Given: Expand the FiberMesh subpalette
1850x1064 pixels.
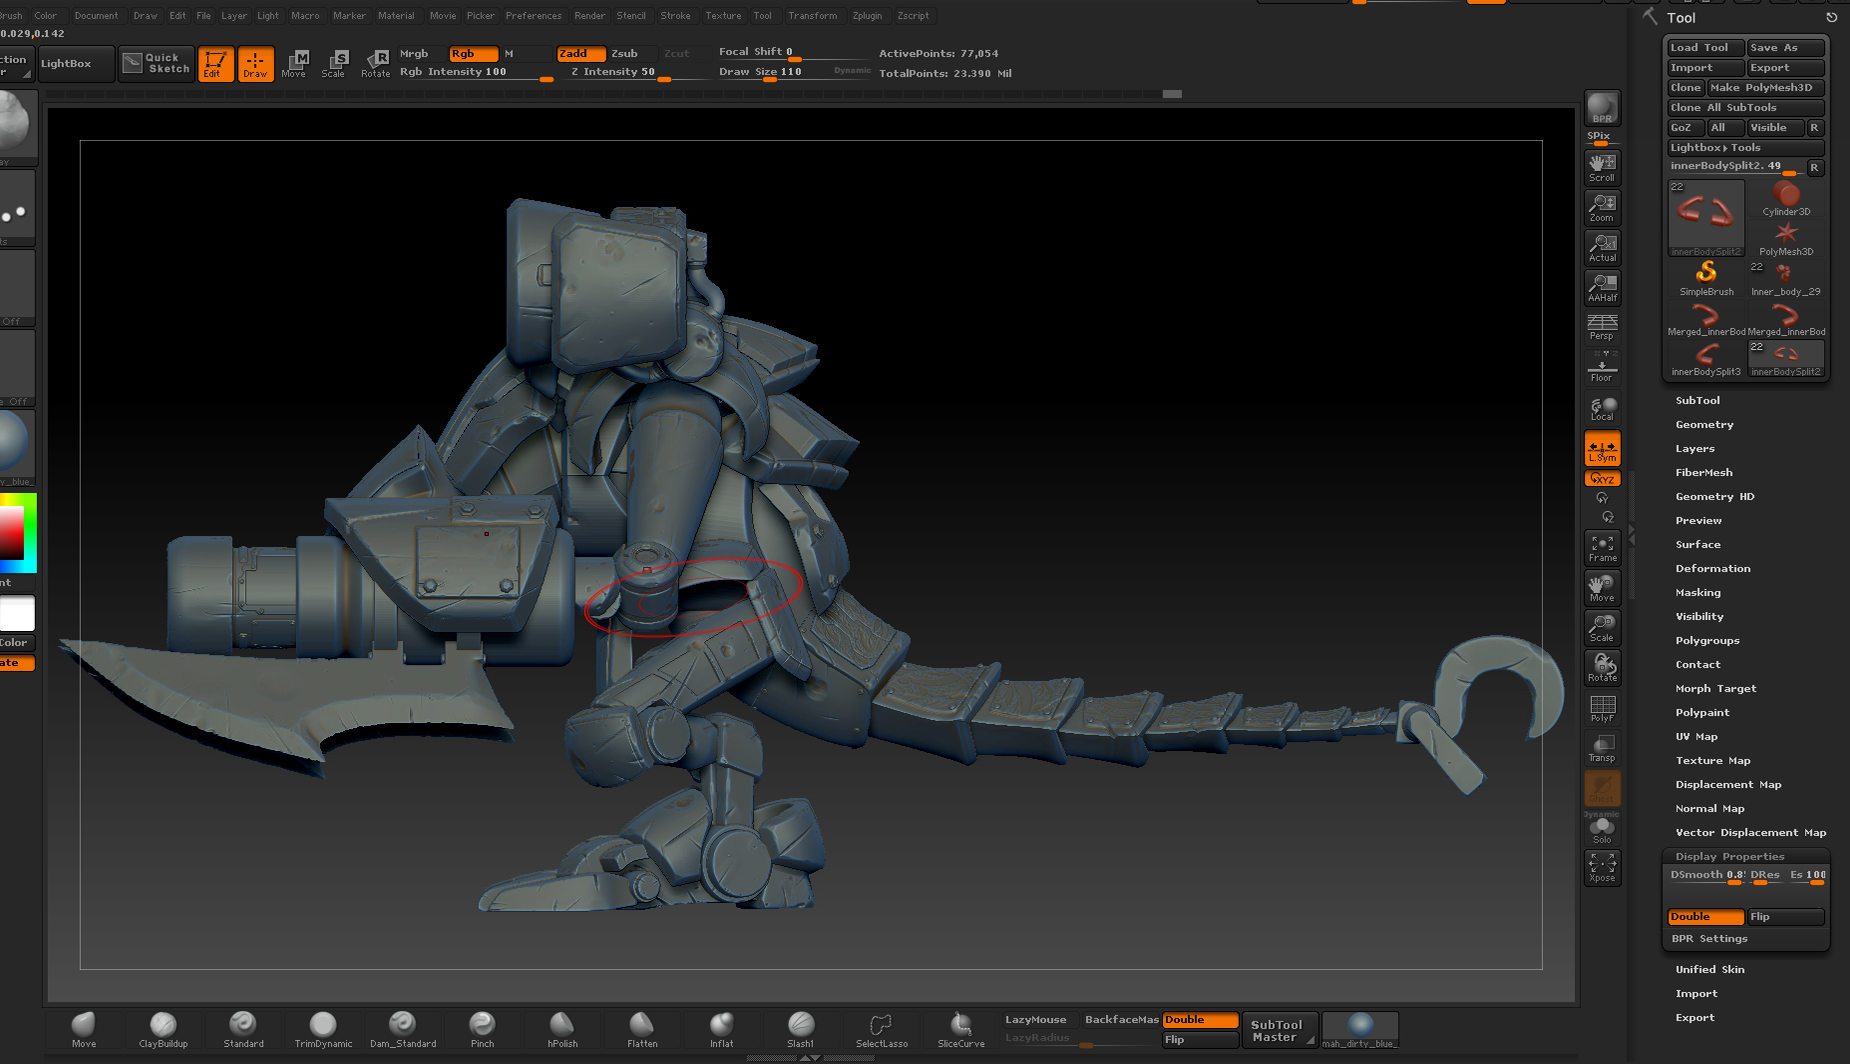Looking at the screenshot, I should [1704, 473].
